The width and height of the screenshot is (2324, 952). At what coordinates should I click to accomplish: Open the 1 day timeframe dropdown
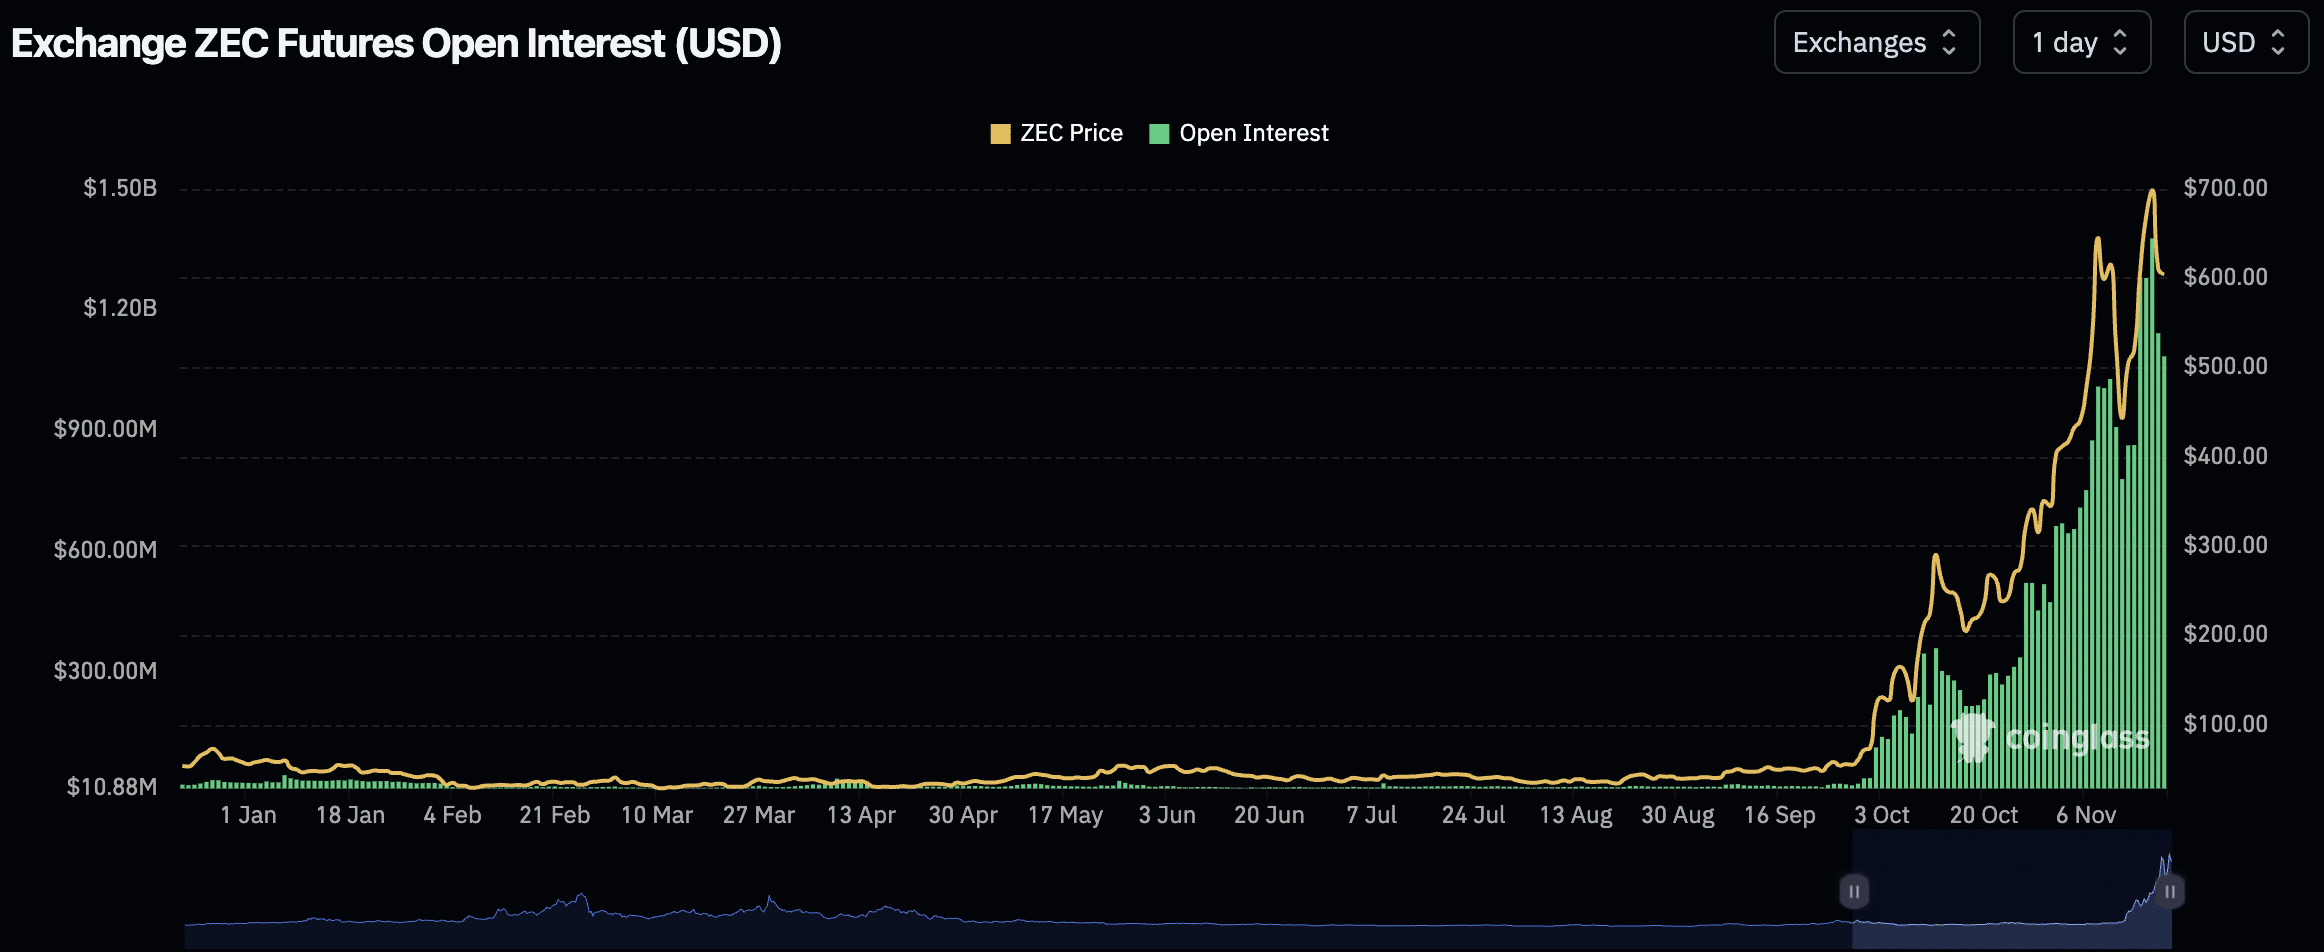(x=2082, y=42)
